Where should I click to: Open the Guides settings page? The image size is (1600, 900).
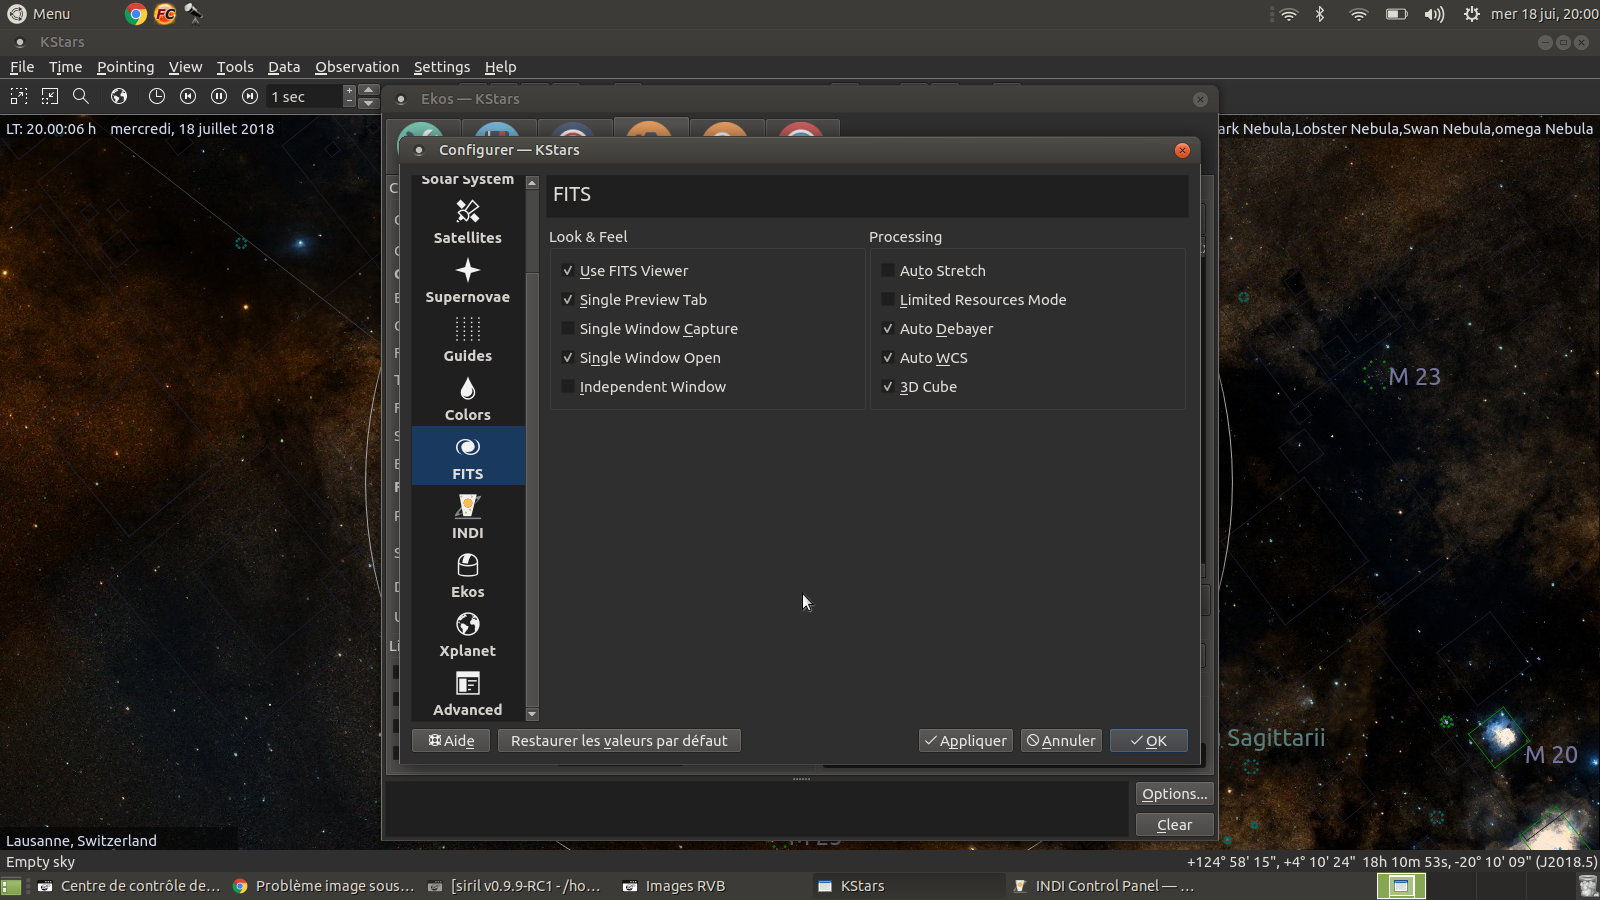(467, 340)
